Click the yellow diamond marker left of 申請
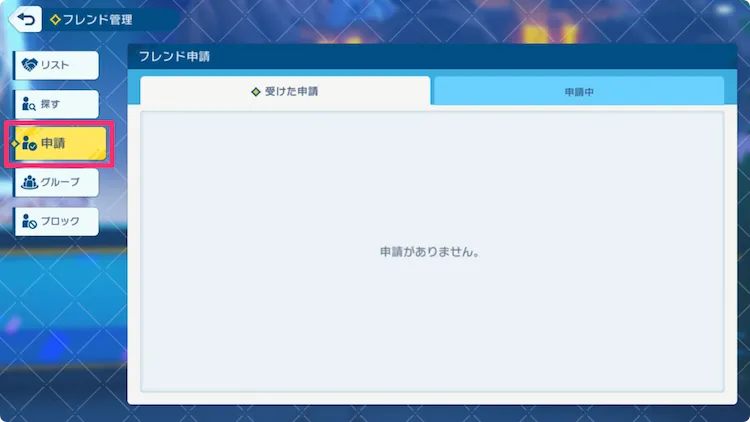This screenshot has width=750, height=422. pyautogui.click(x=13, y=144)
